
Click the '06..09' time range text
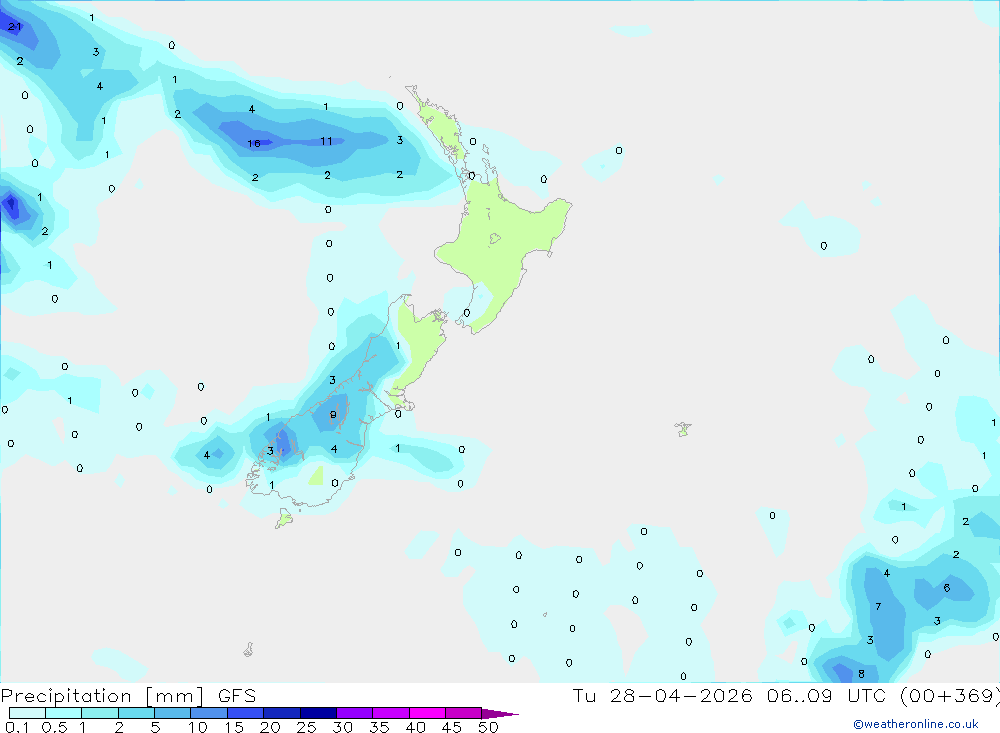coord(799,695)
